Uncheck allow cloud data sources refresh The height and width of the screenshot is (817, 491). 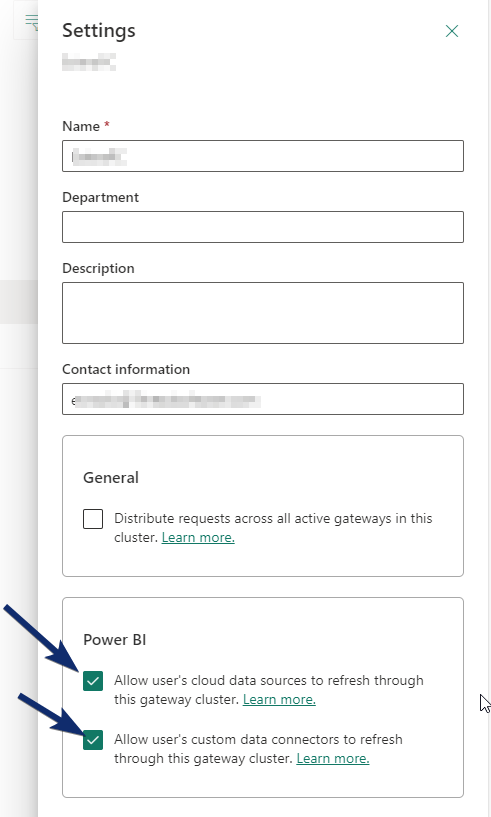(x=93, y=681)
